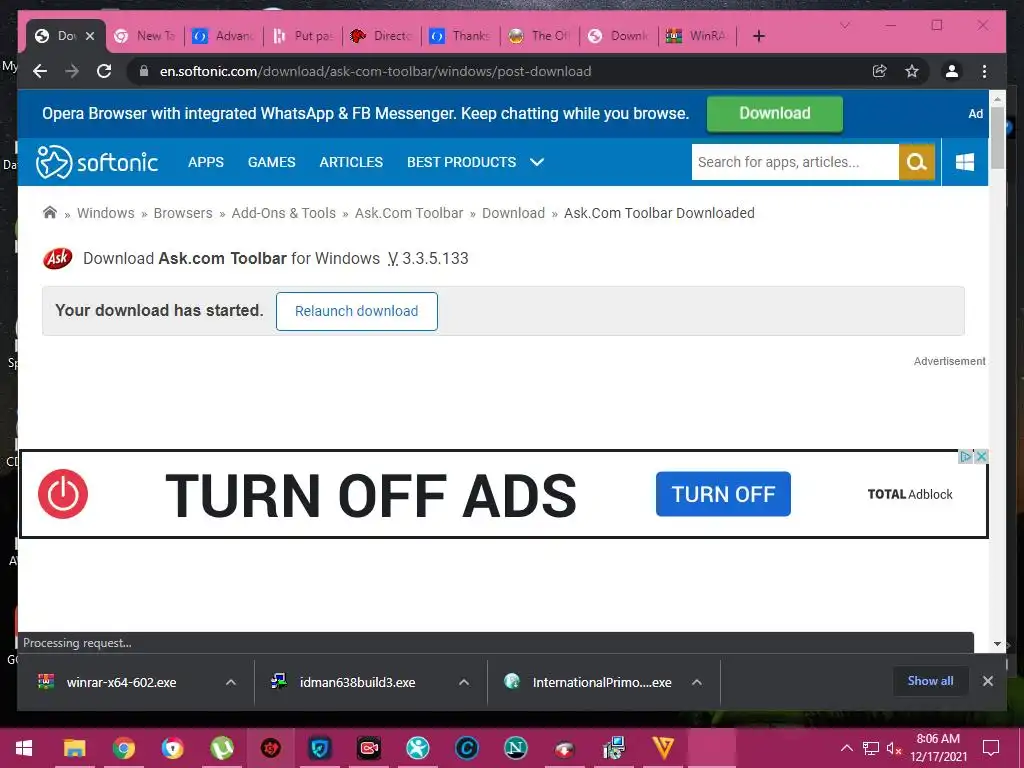The width and height of the screenshot is (1024, 768).
Task: Click the Relaunch download button
Action: 357,311
